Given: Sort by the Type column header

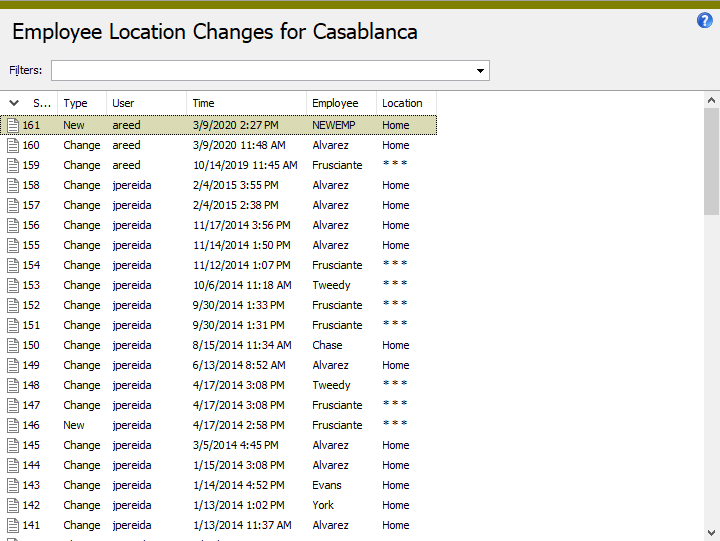Looking at the screenshot, I should tap(76, 103).
